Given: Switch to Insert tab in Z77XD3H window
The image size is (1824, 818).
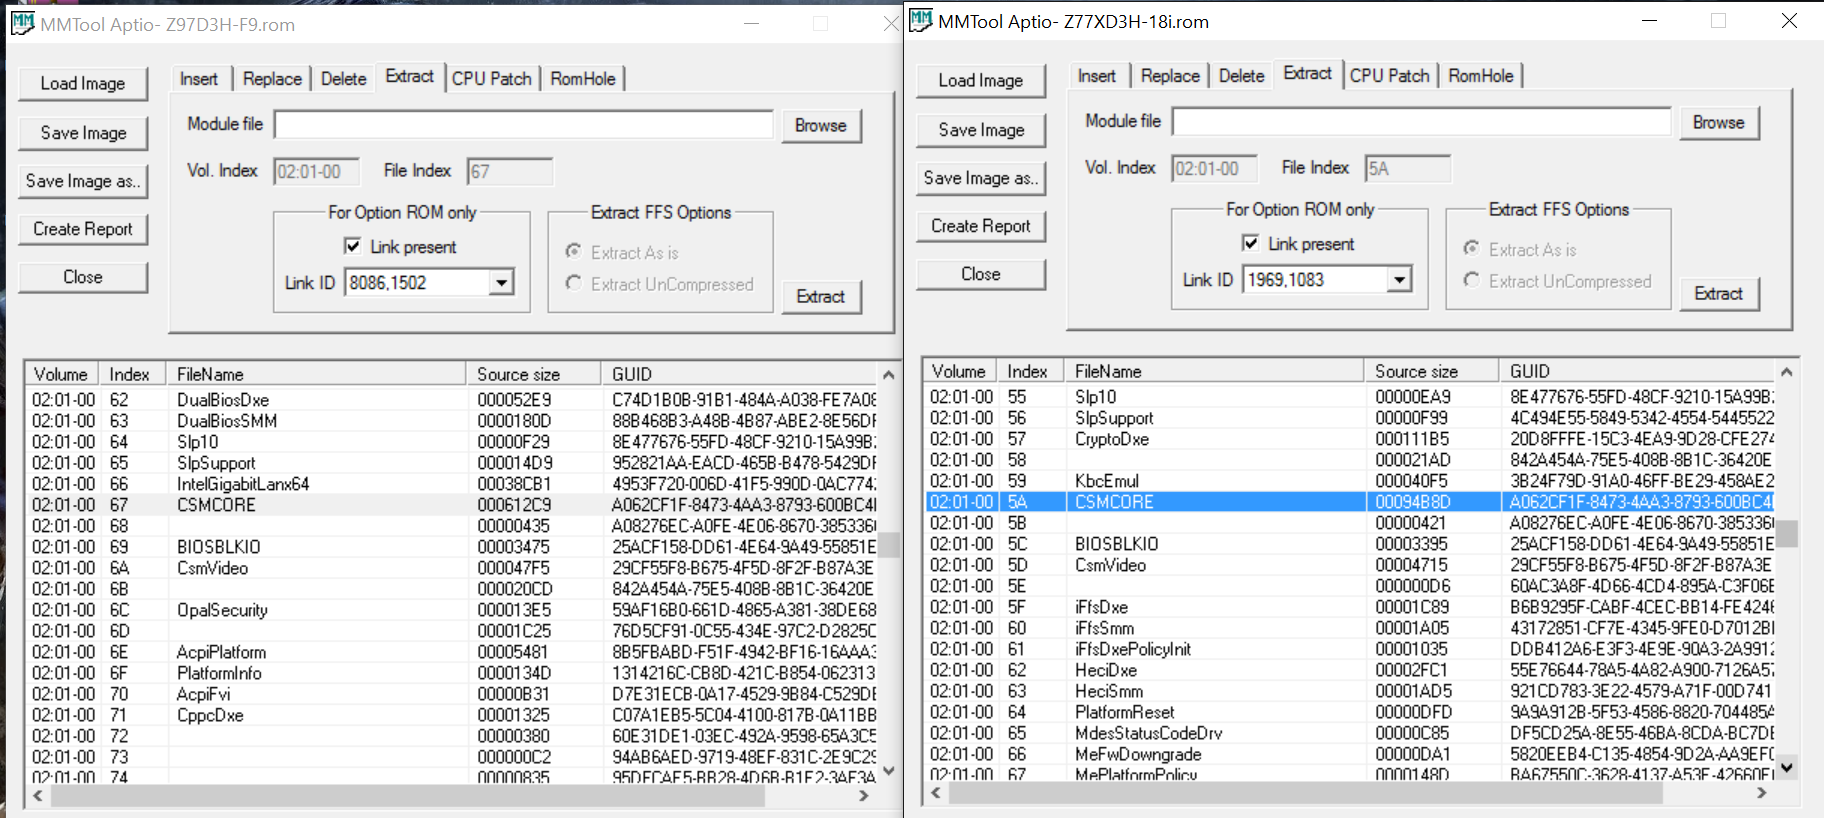Looking at the screenshot, I should pyautogui.click(x=1097, y=76).
